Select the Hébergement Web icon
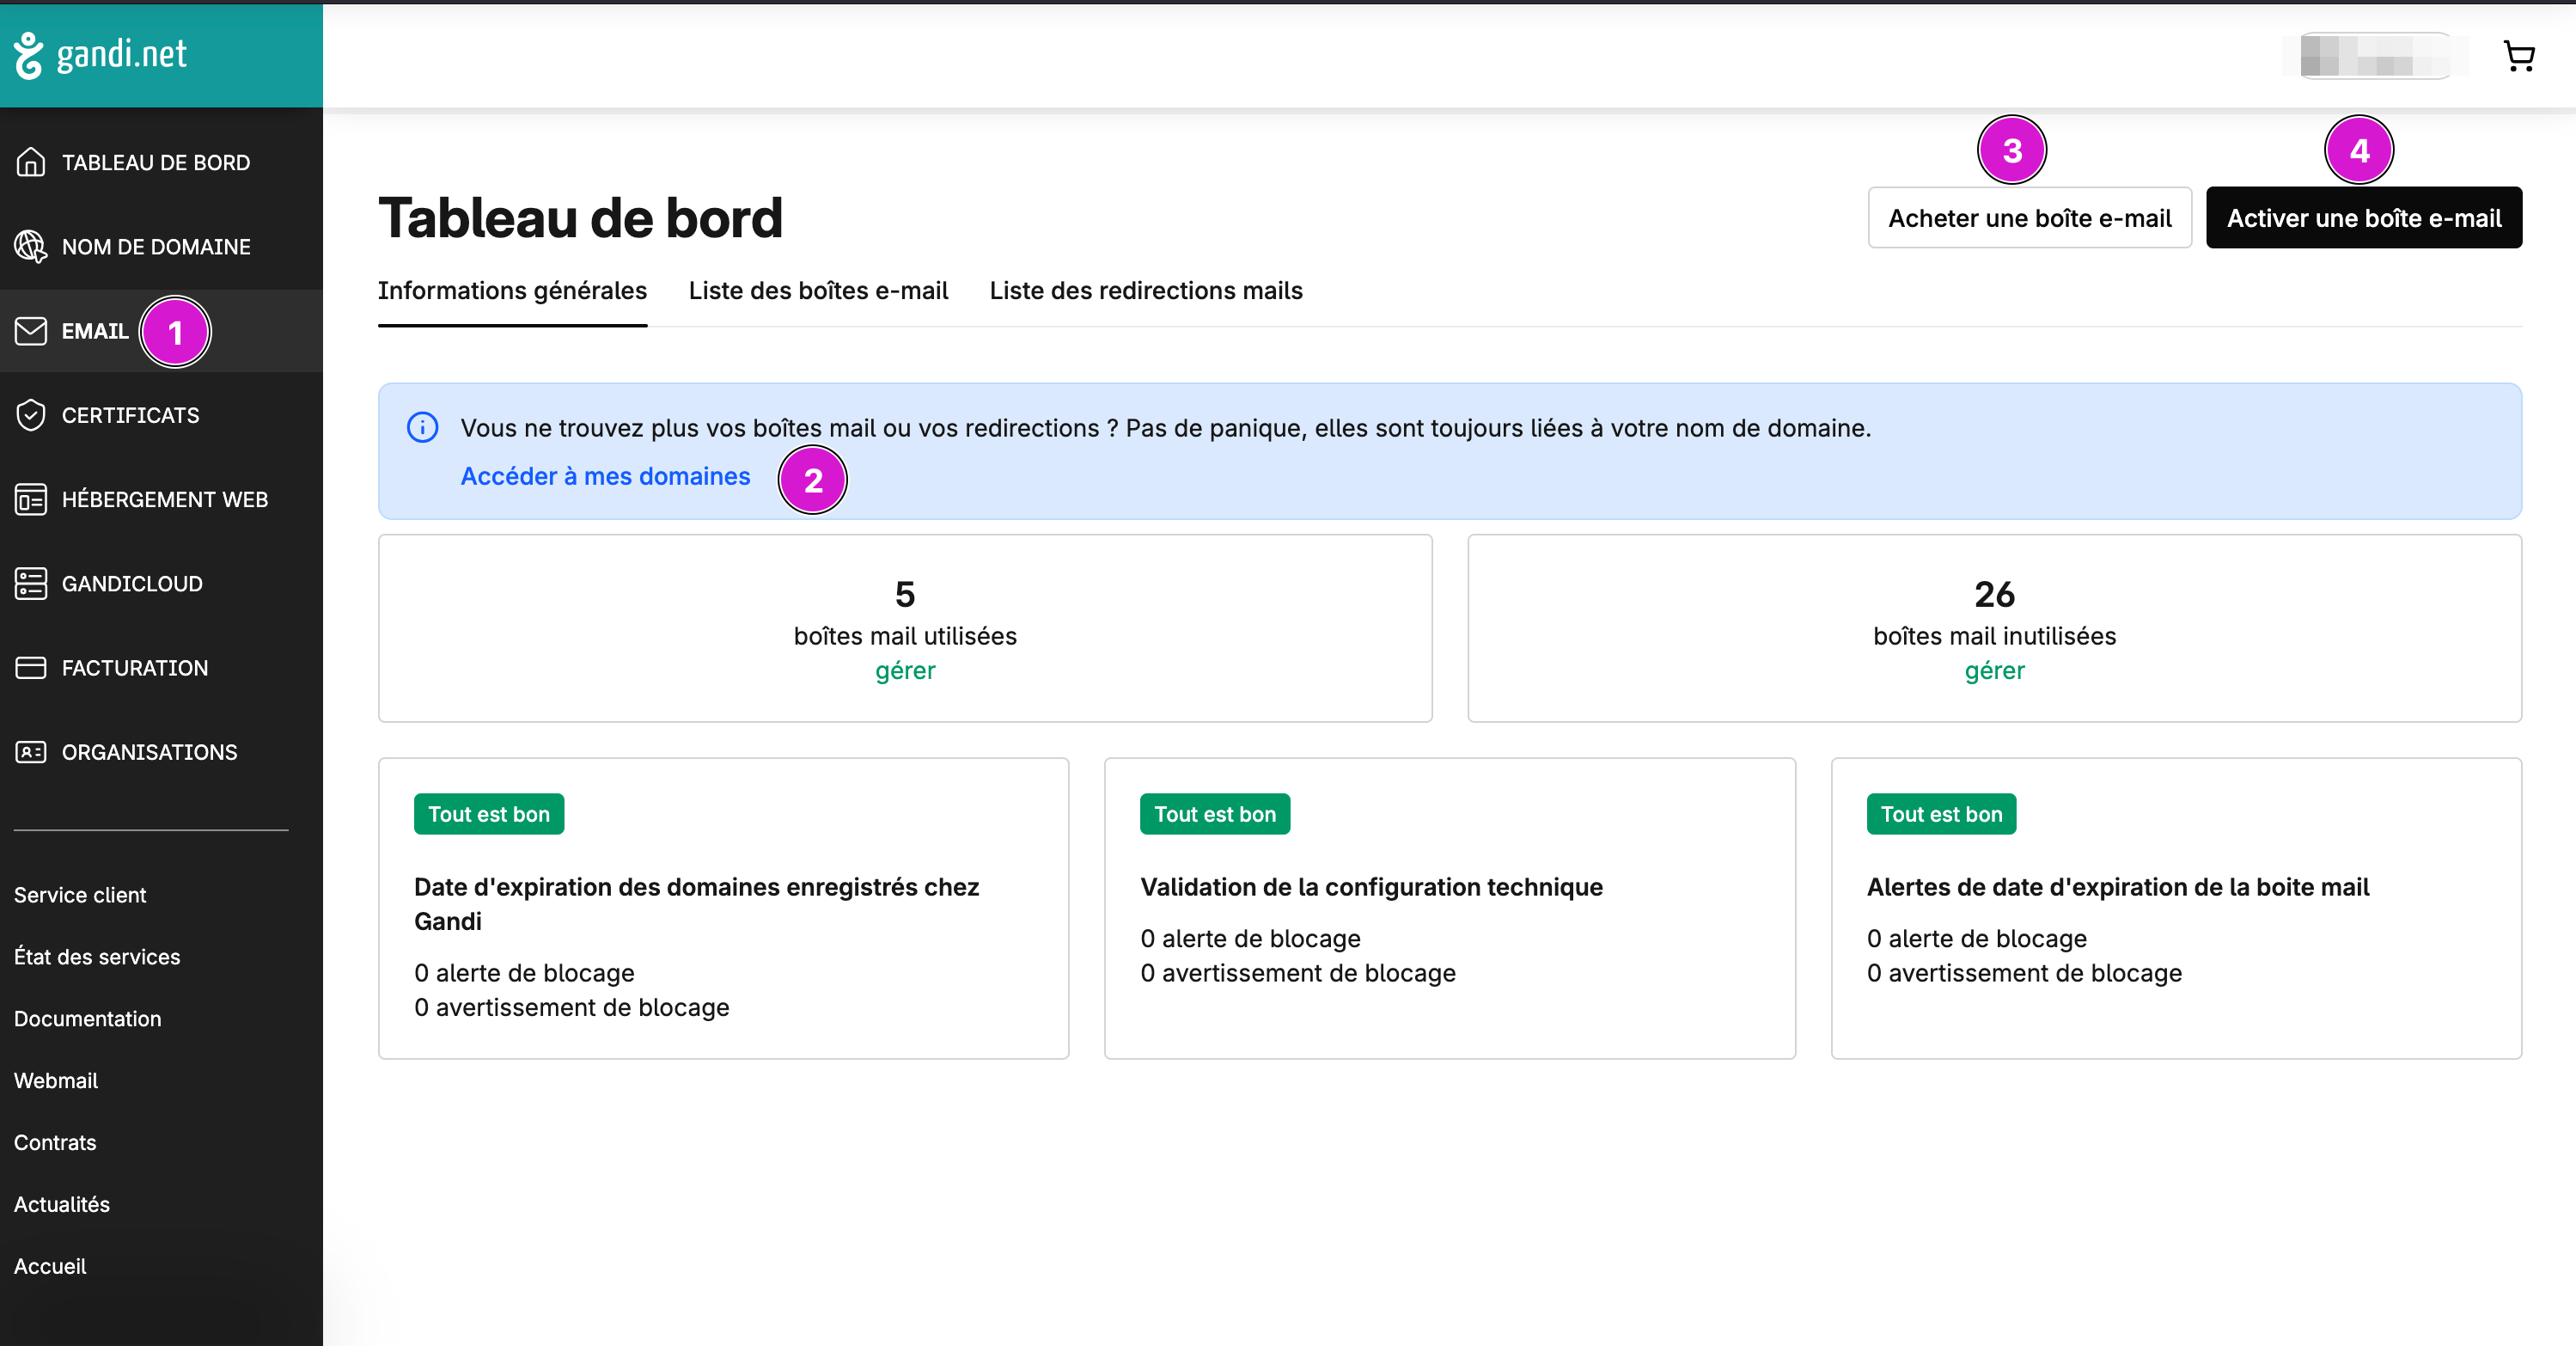Screen dimensions: 2576x1346 click(x=31, y=499)
